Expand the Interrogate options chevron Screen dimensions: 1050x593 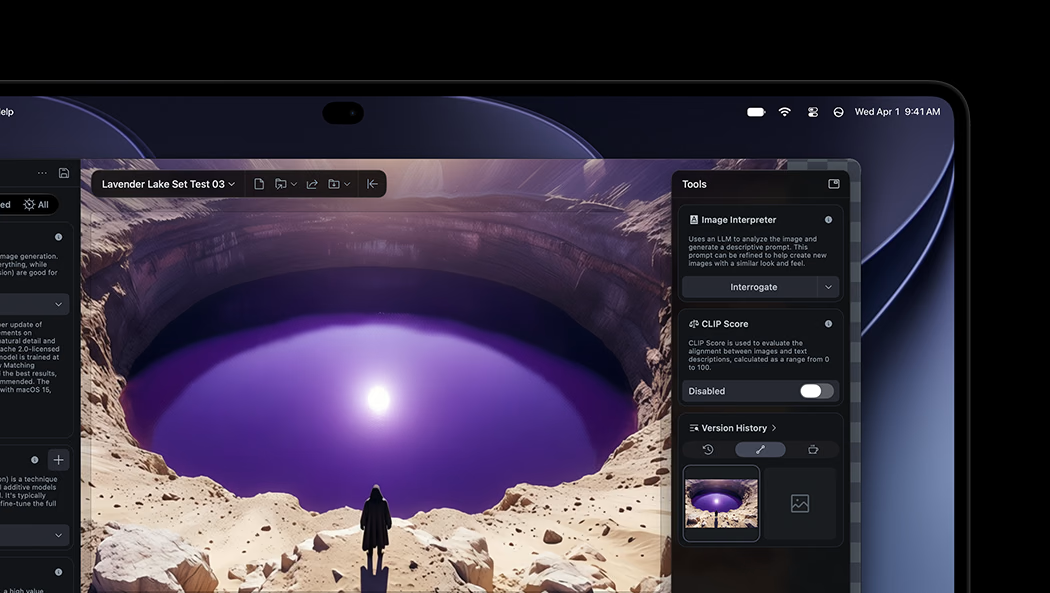coord(828,287)
